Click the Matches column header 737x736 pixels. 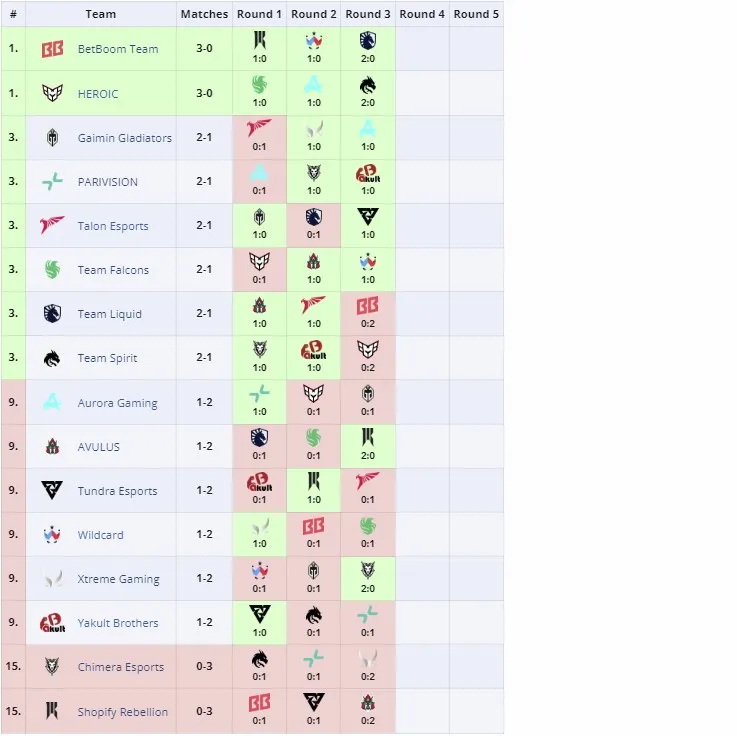point(204,14)
